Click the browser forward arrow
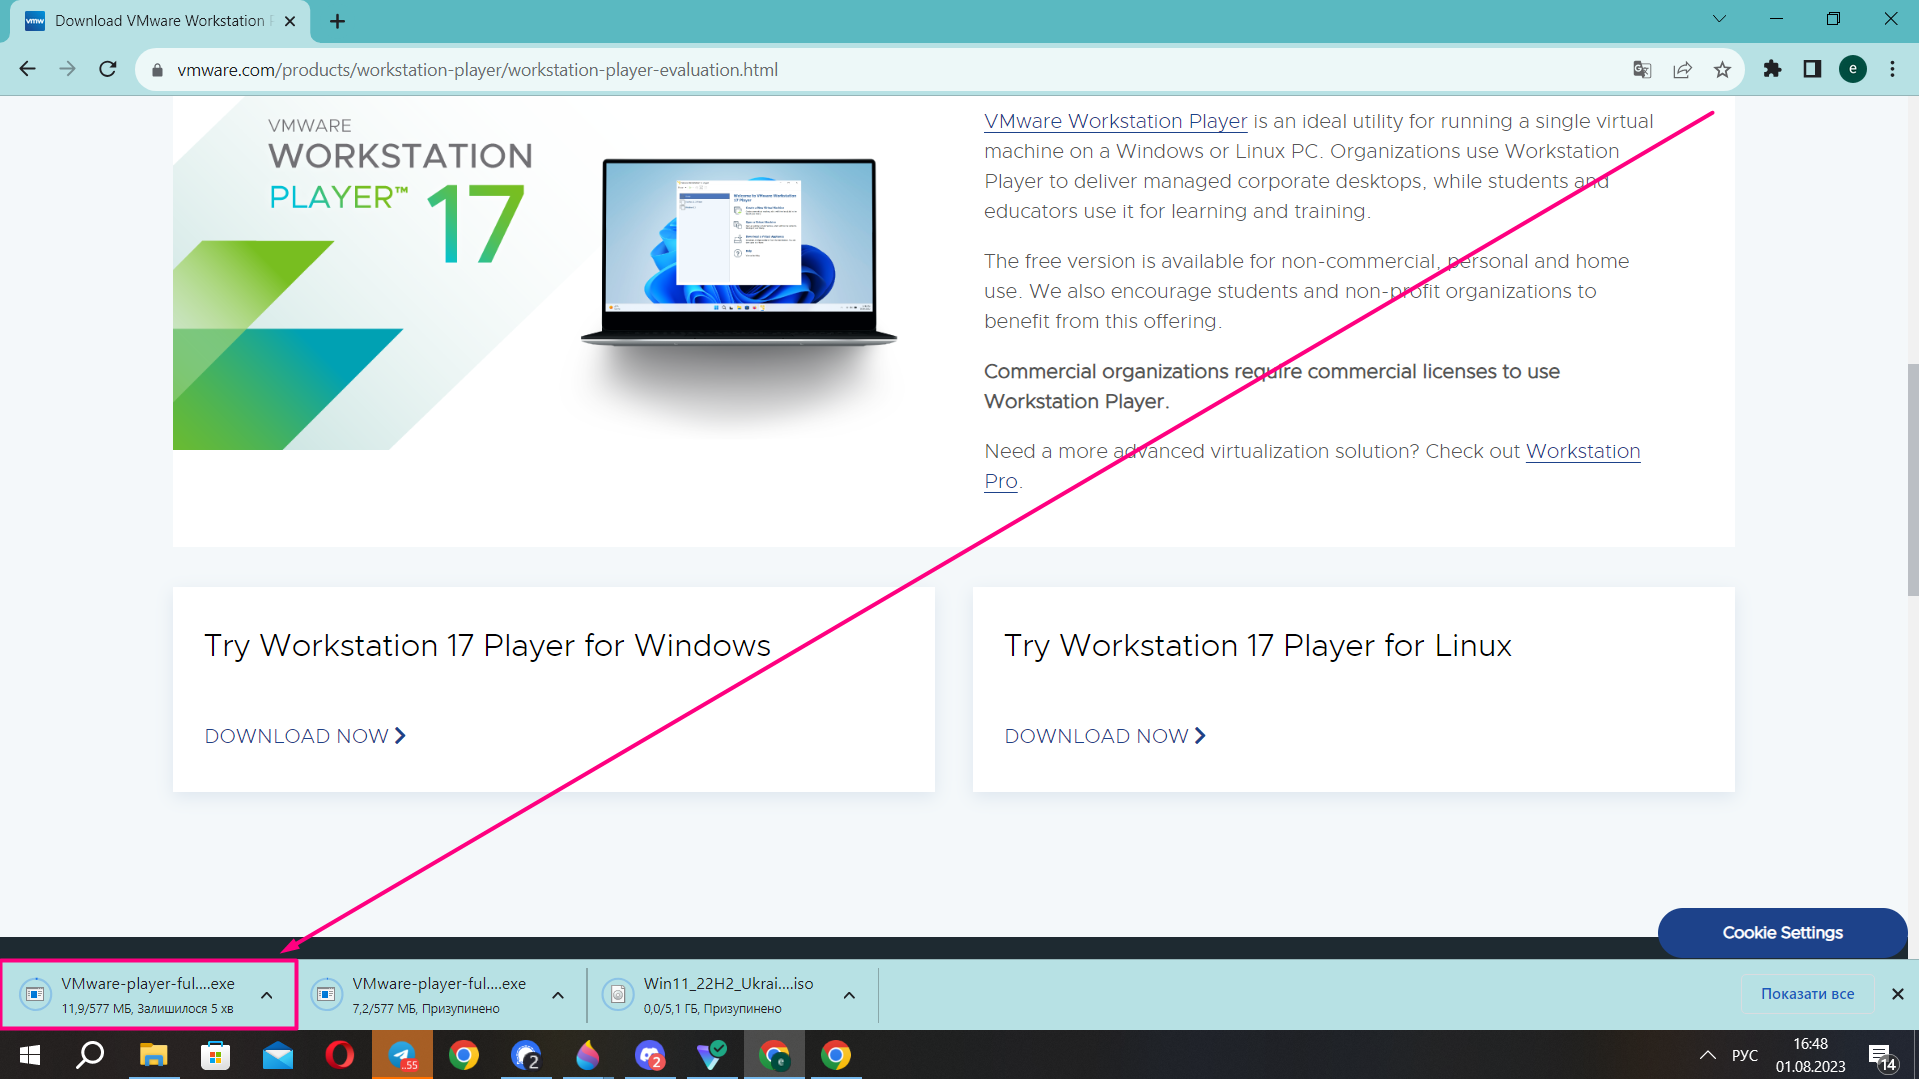The height and width of the screenshot is (1079, 1919). (x=67, y=69)
